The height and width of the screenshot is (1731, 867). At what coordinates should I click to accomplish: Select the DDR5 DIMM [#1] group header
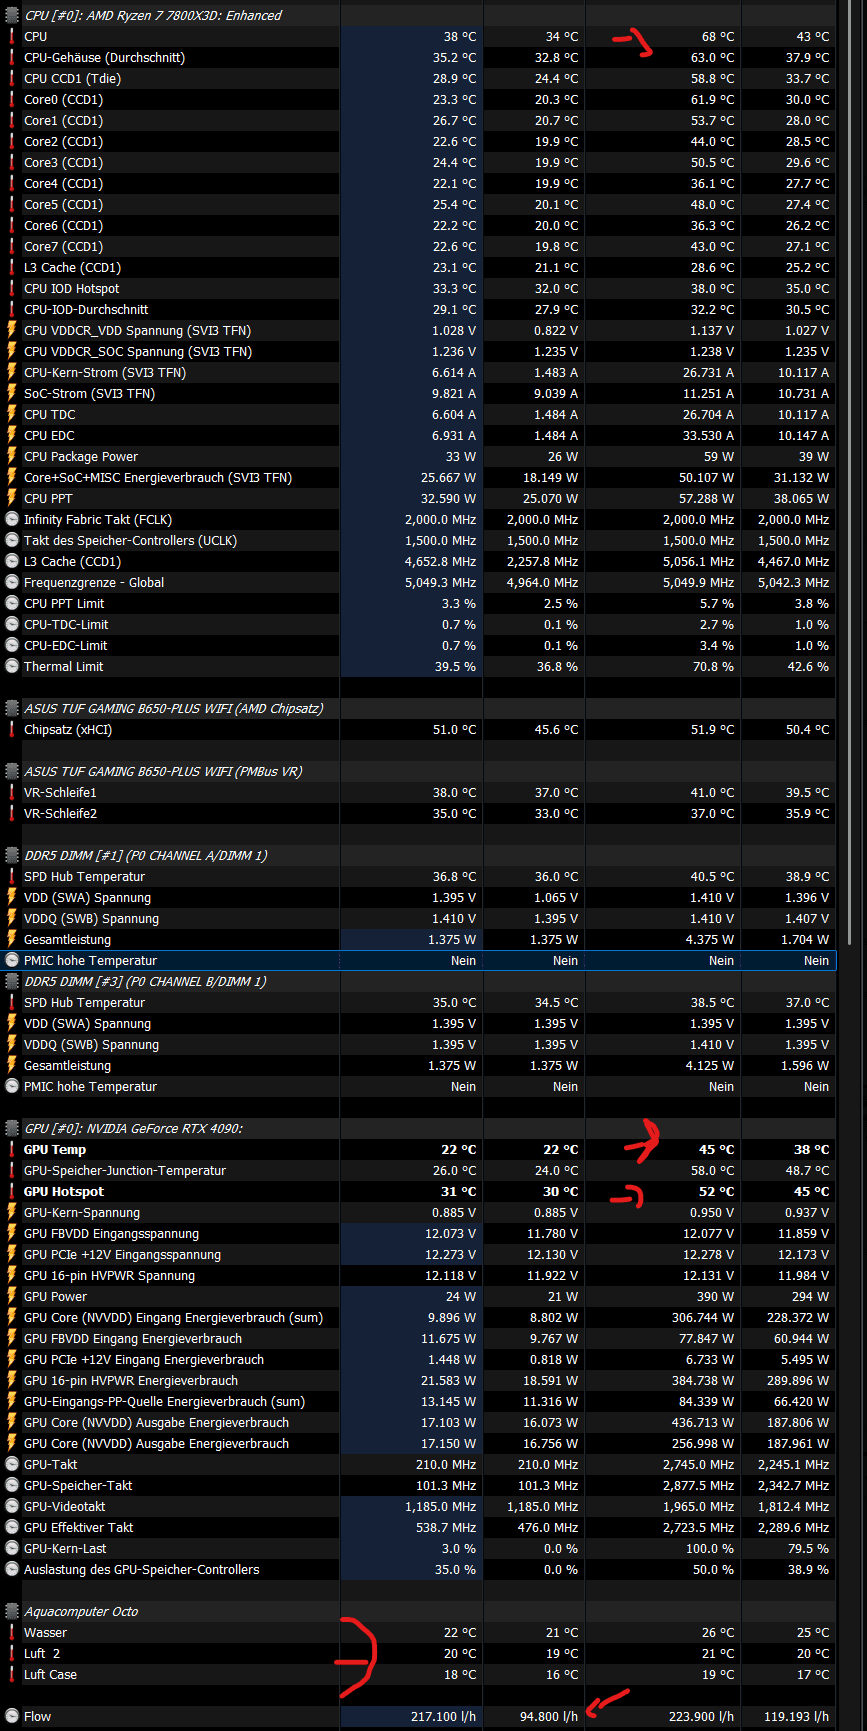[x=418, y=856]
